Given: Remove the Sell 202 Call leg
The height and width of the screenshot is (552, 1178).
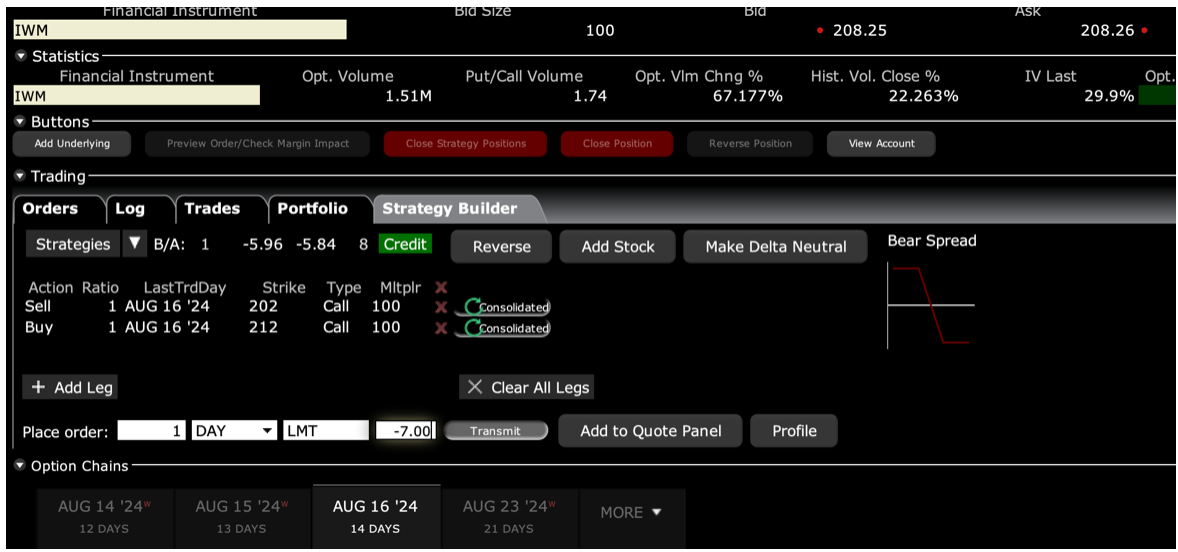Looking at the screenshot, I should tap(441, 306).
